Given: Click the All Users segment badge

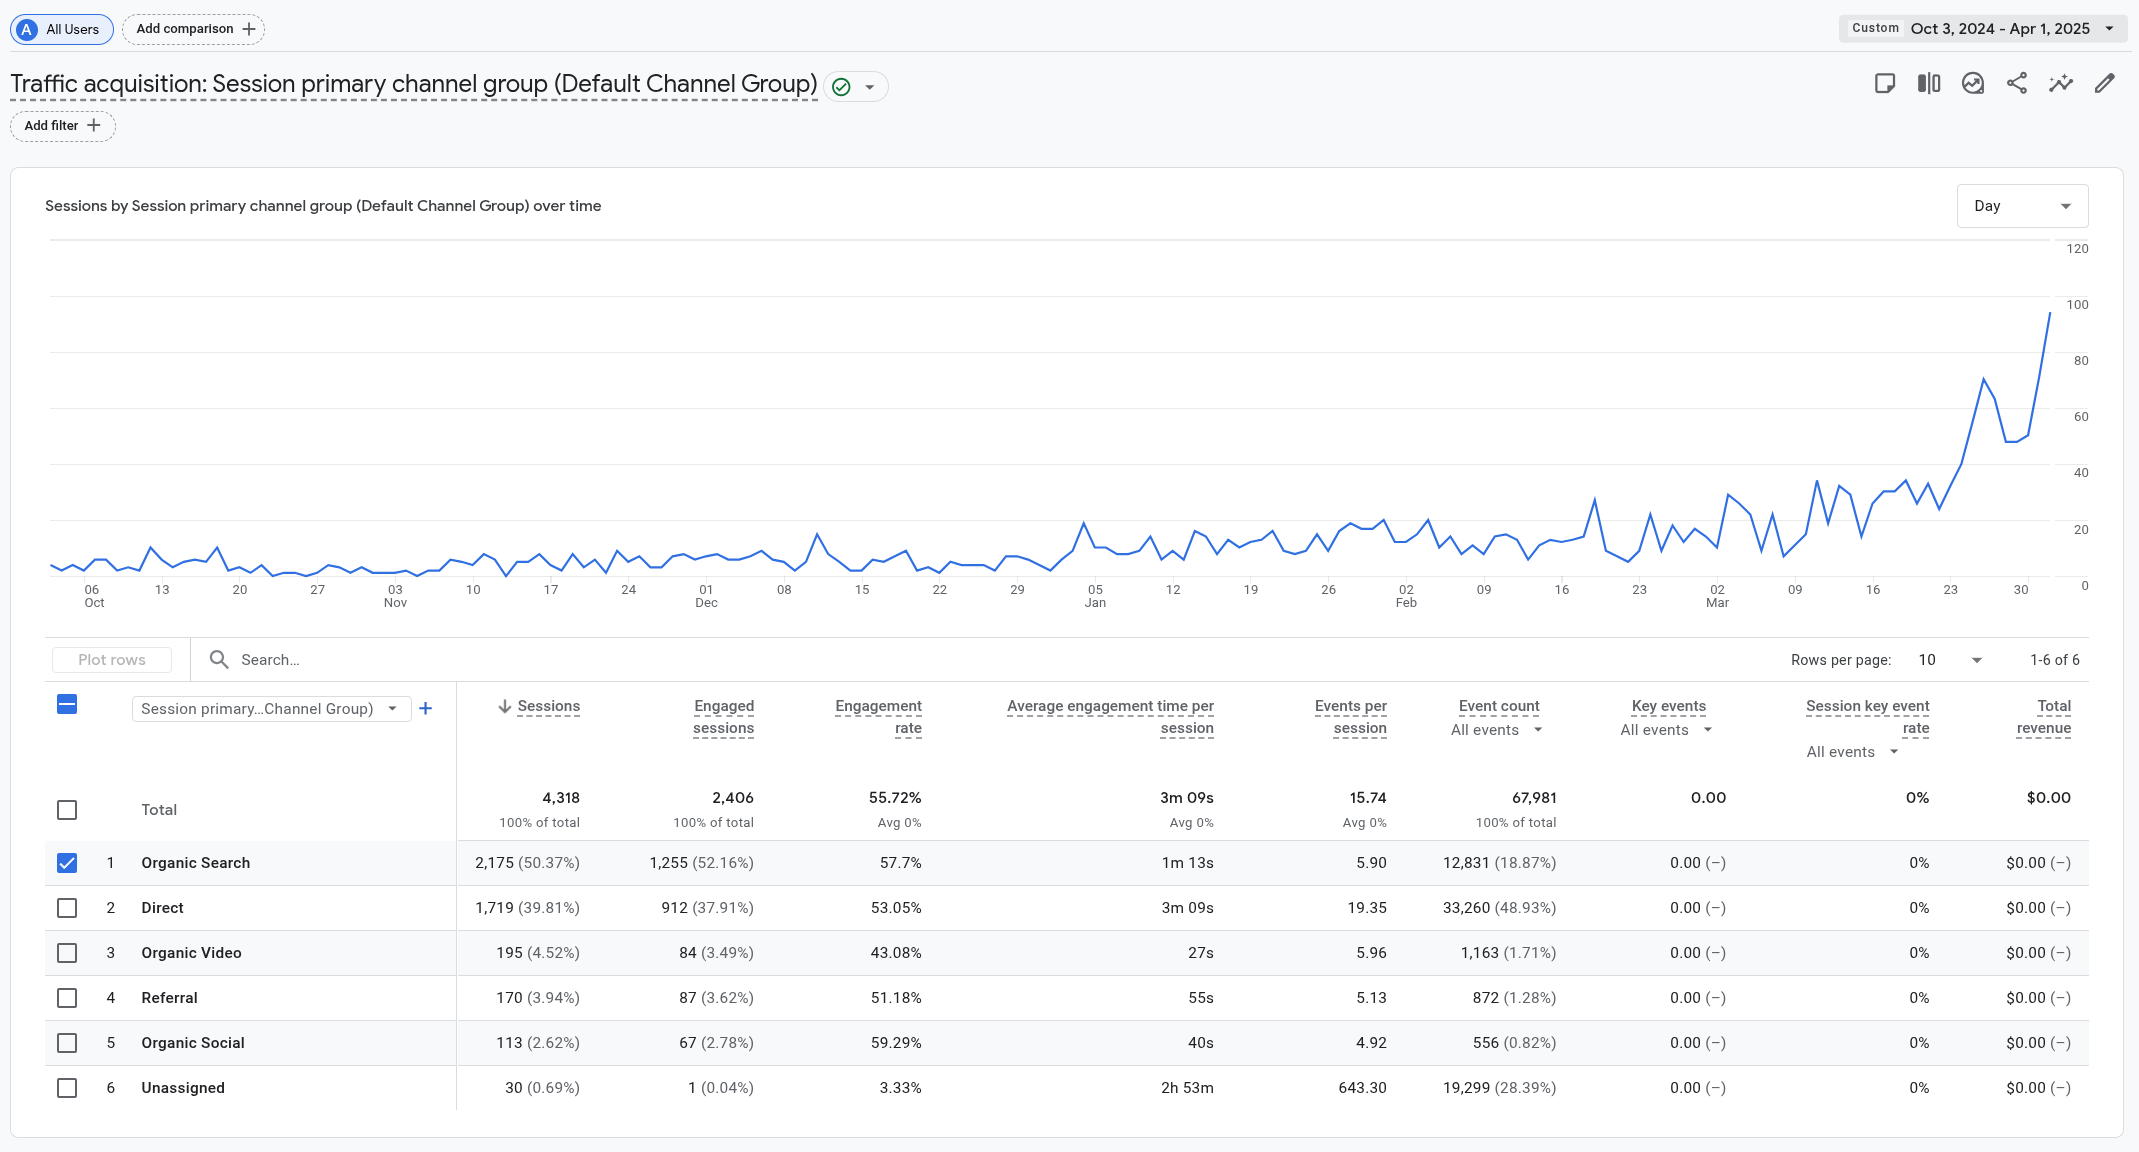Looking at the screenshot, I should pos(62,29).
